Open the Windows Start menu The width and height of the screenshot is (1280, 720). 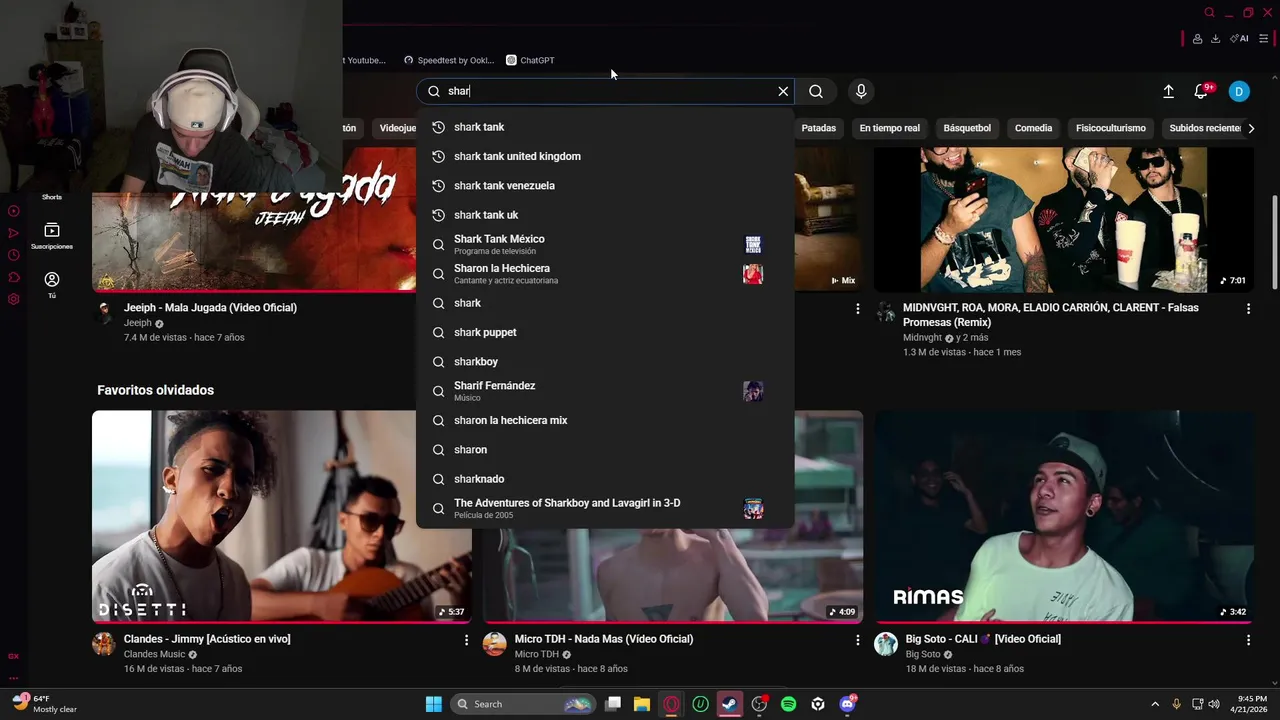433,704
